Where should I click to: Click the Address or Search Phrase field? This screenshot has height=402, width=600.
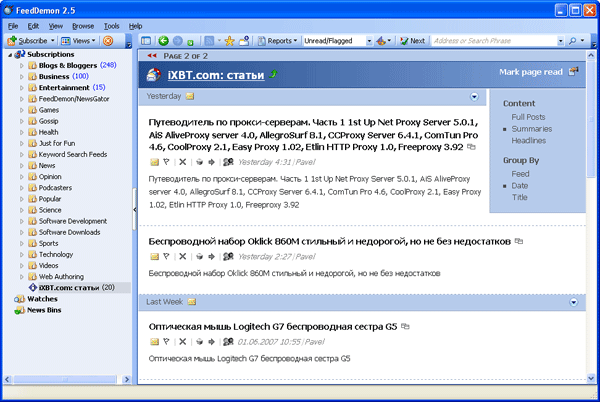495,41
